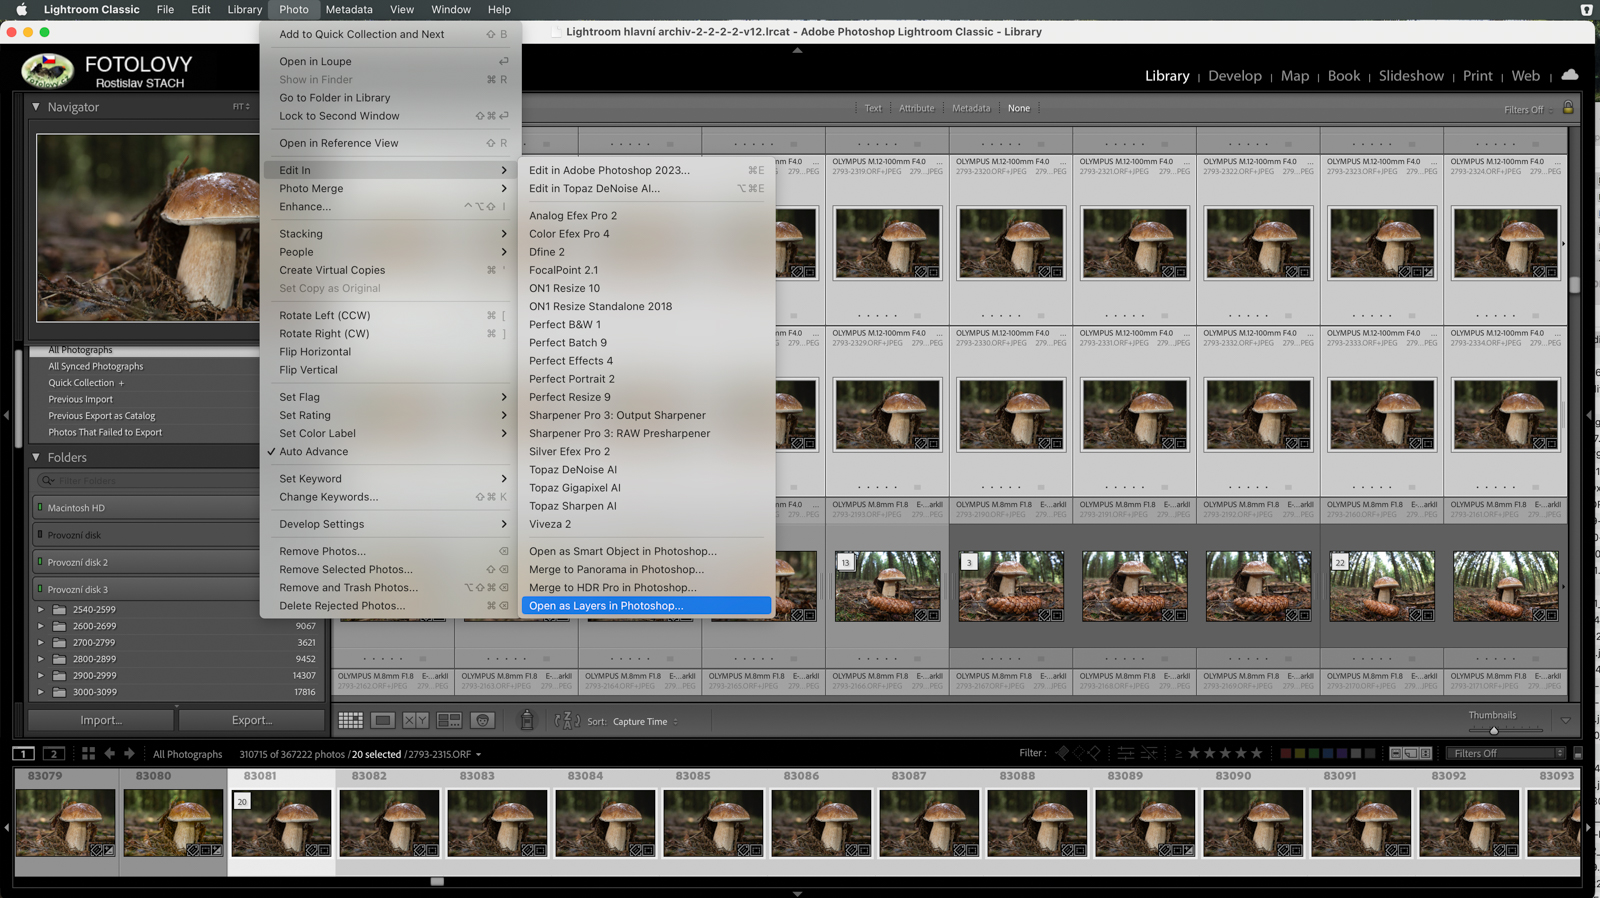Screen dimensions: 1600x898
Task: Choose Open as Layers in Photoshop
Action: (646, 605)
